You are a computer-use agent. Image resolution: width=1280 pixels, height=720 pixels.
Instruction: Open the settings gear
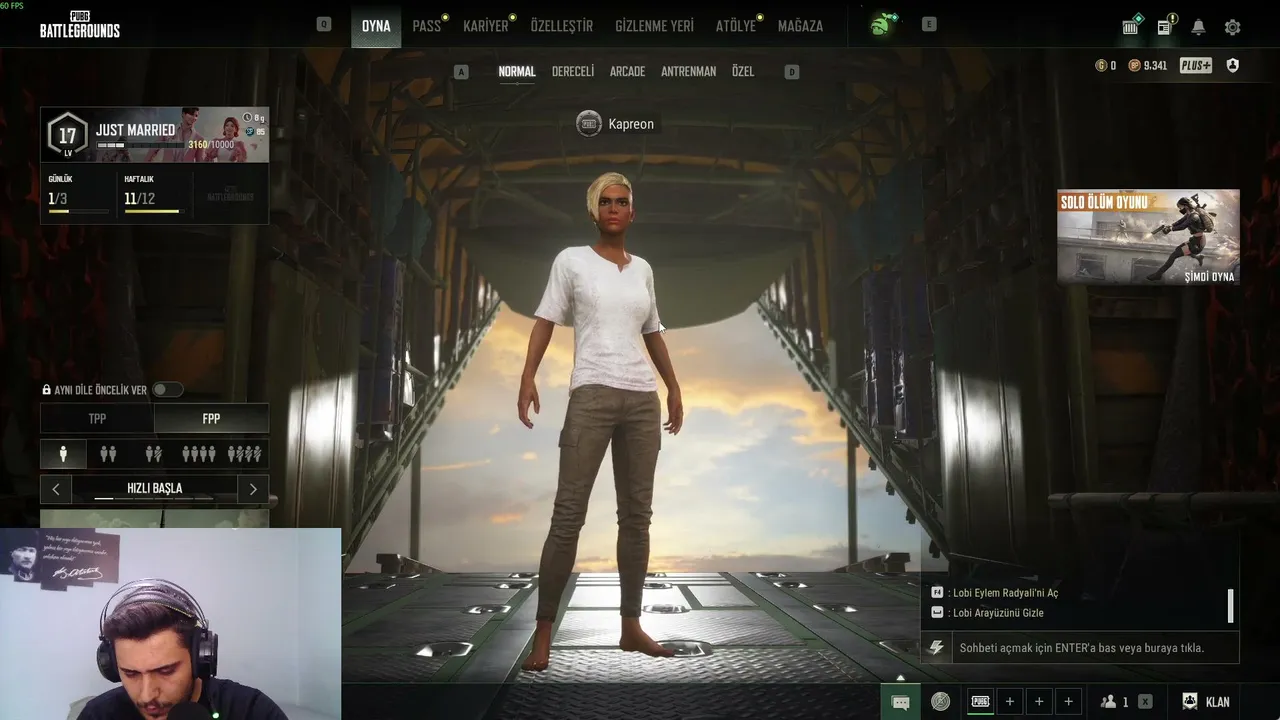[1232, 27]
